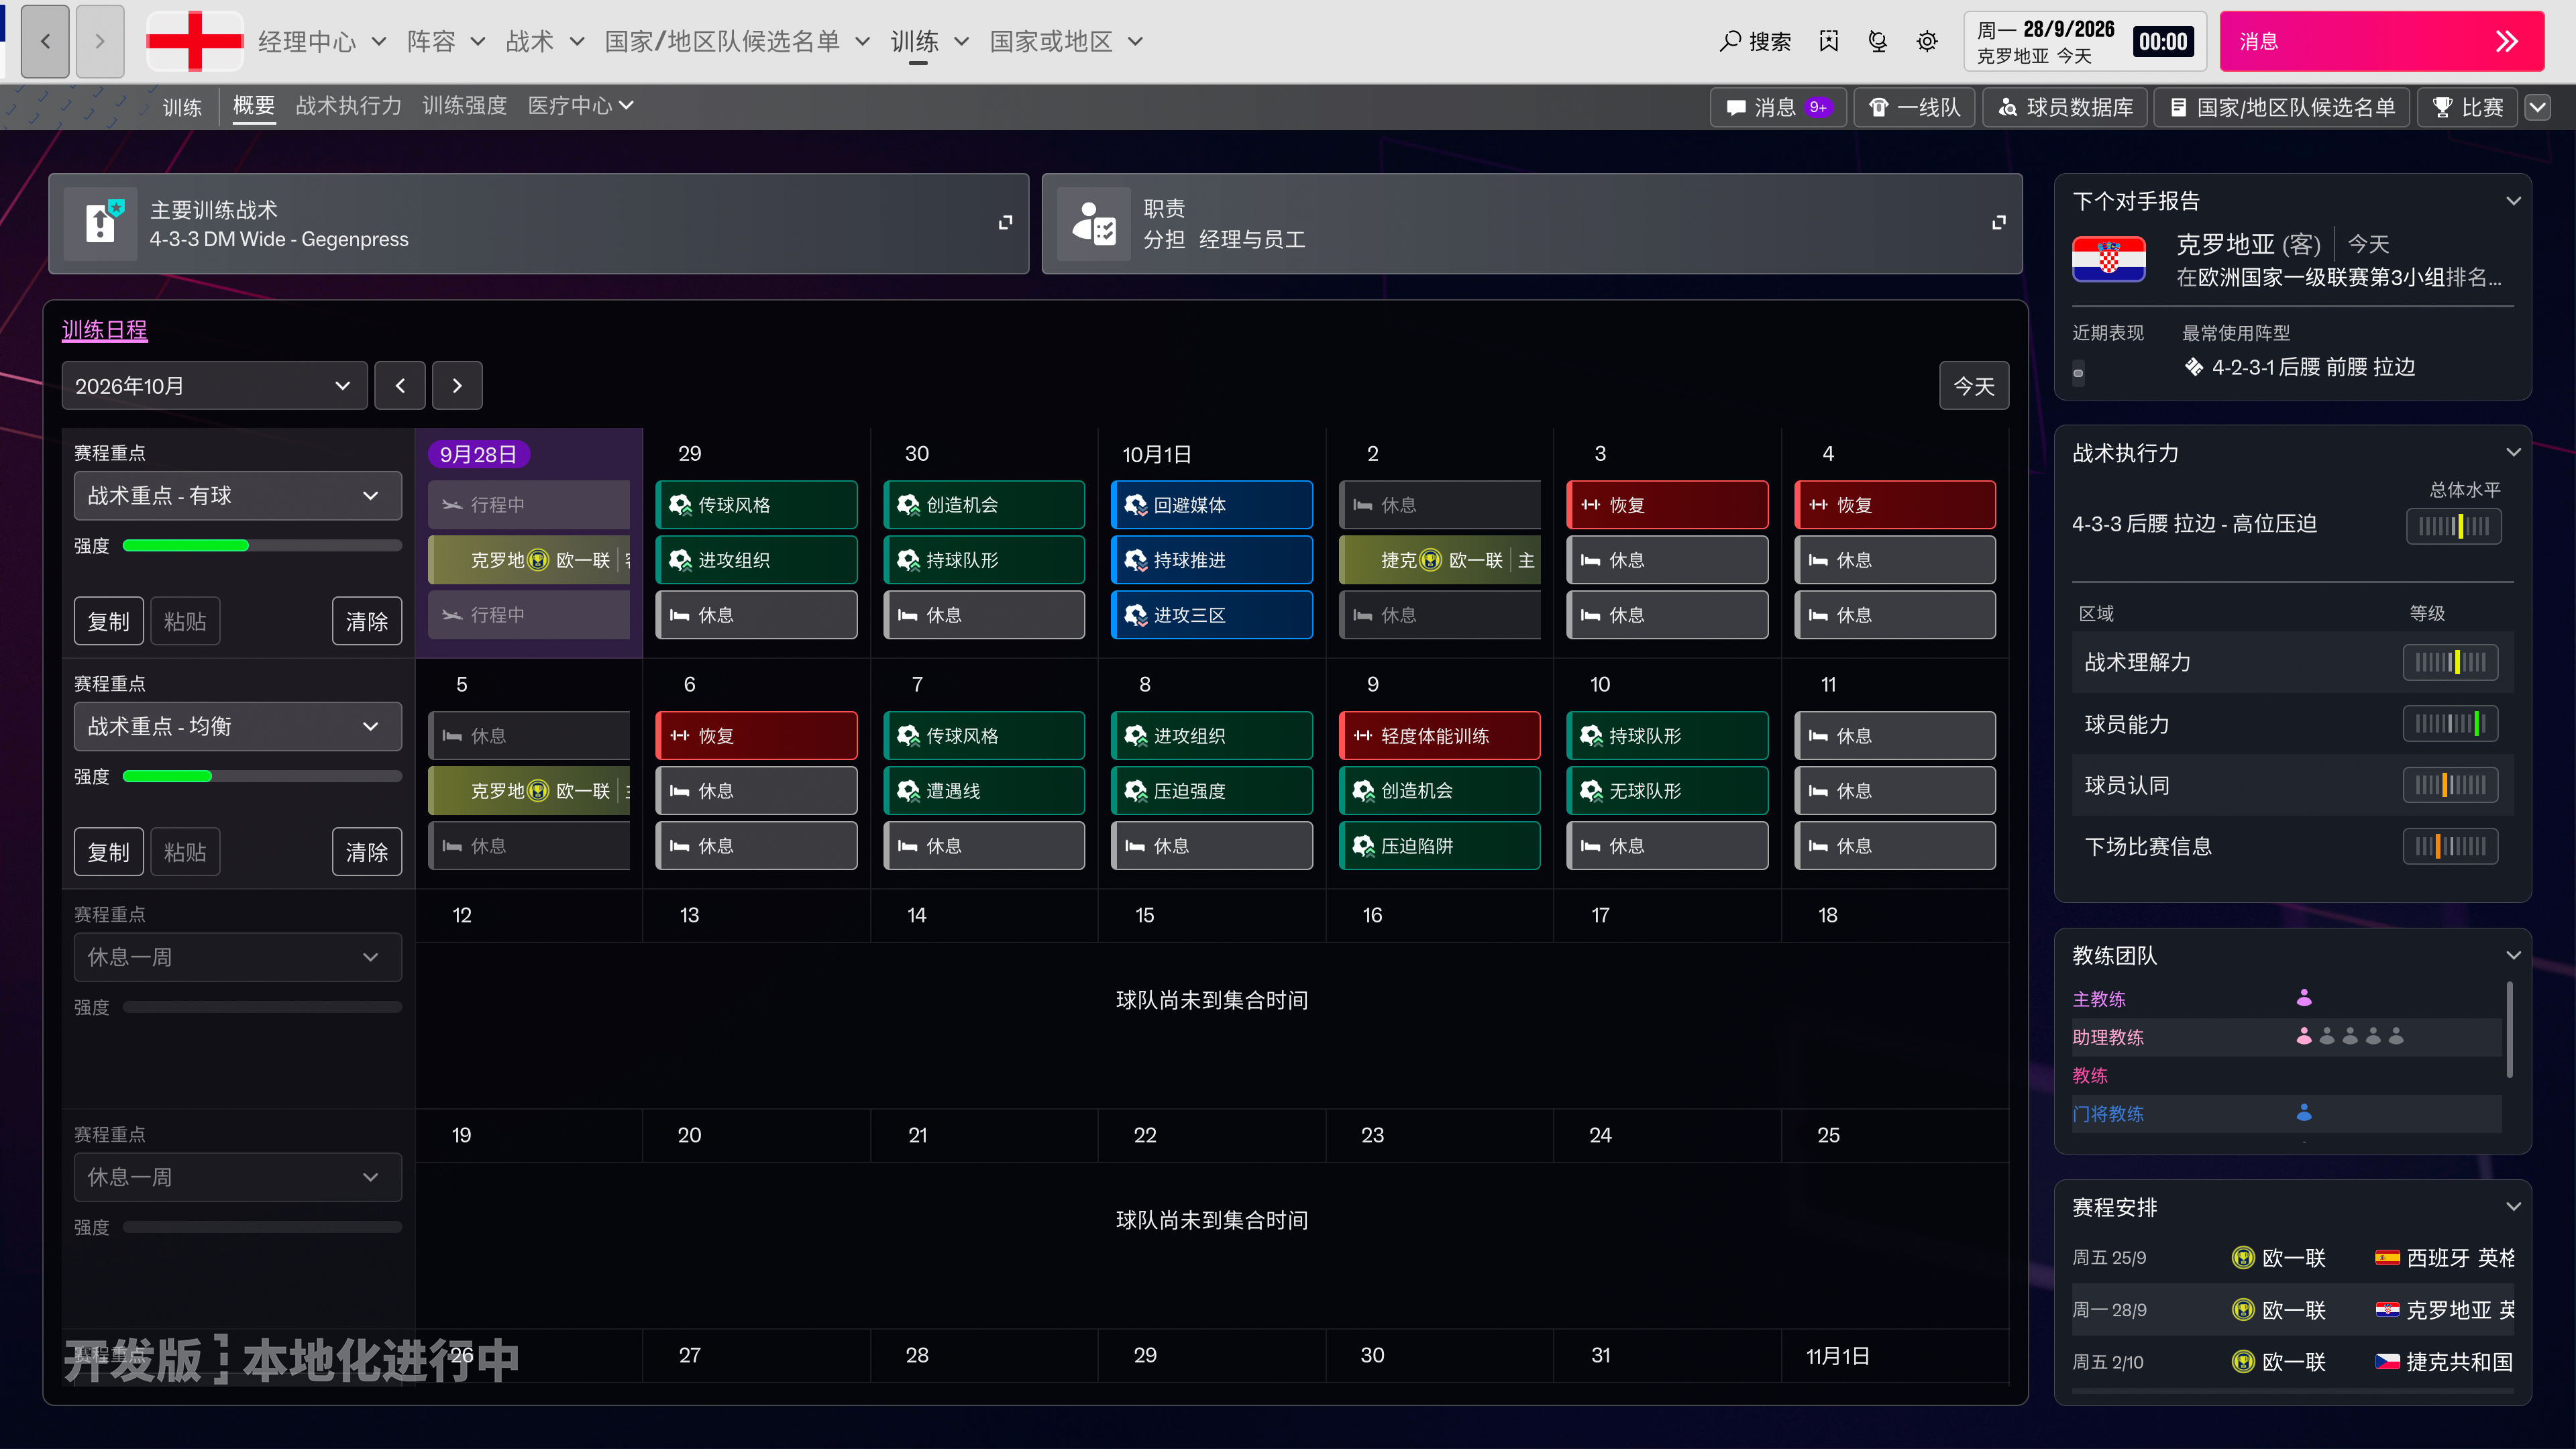Open the 阵容 menu

[x=445, y=41]
